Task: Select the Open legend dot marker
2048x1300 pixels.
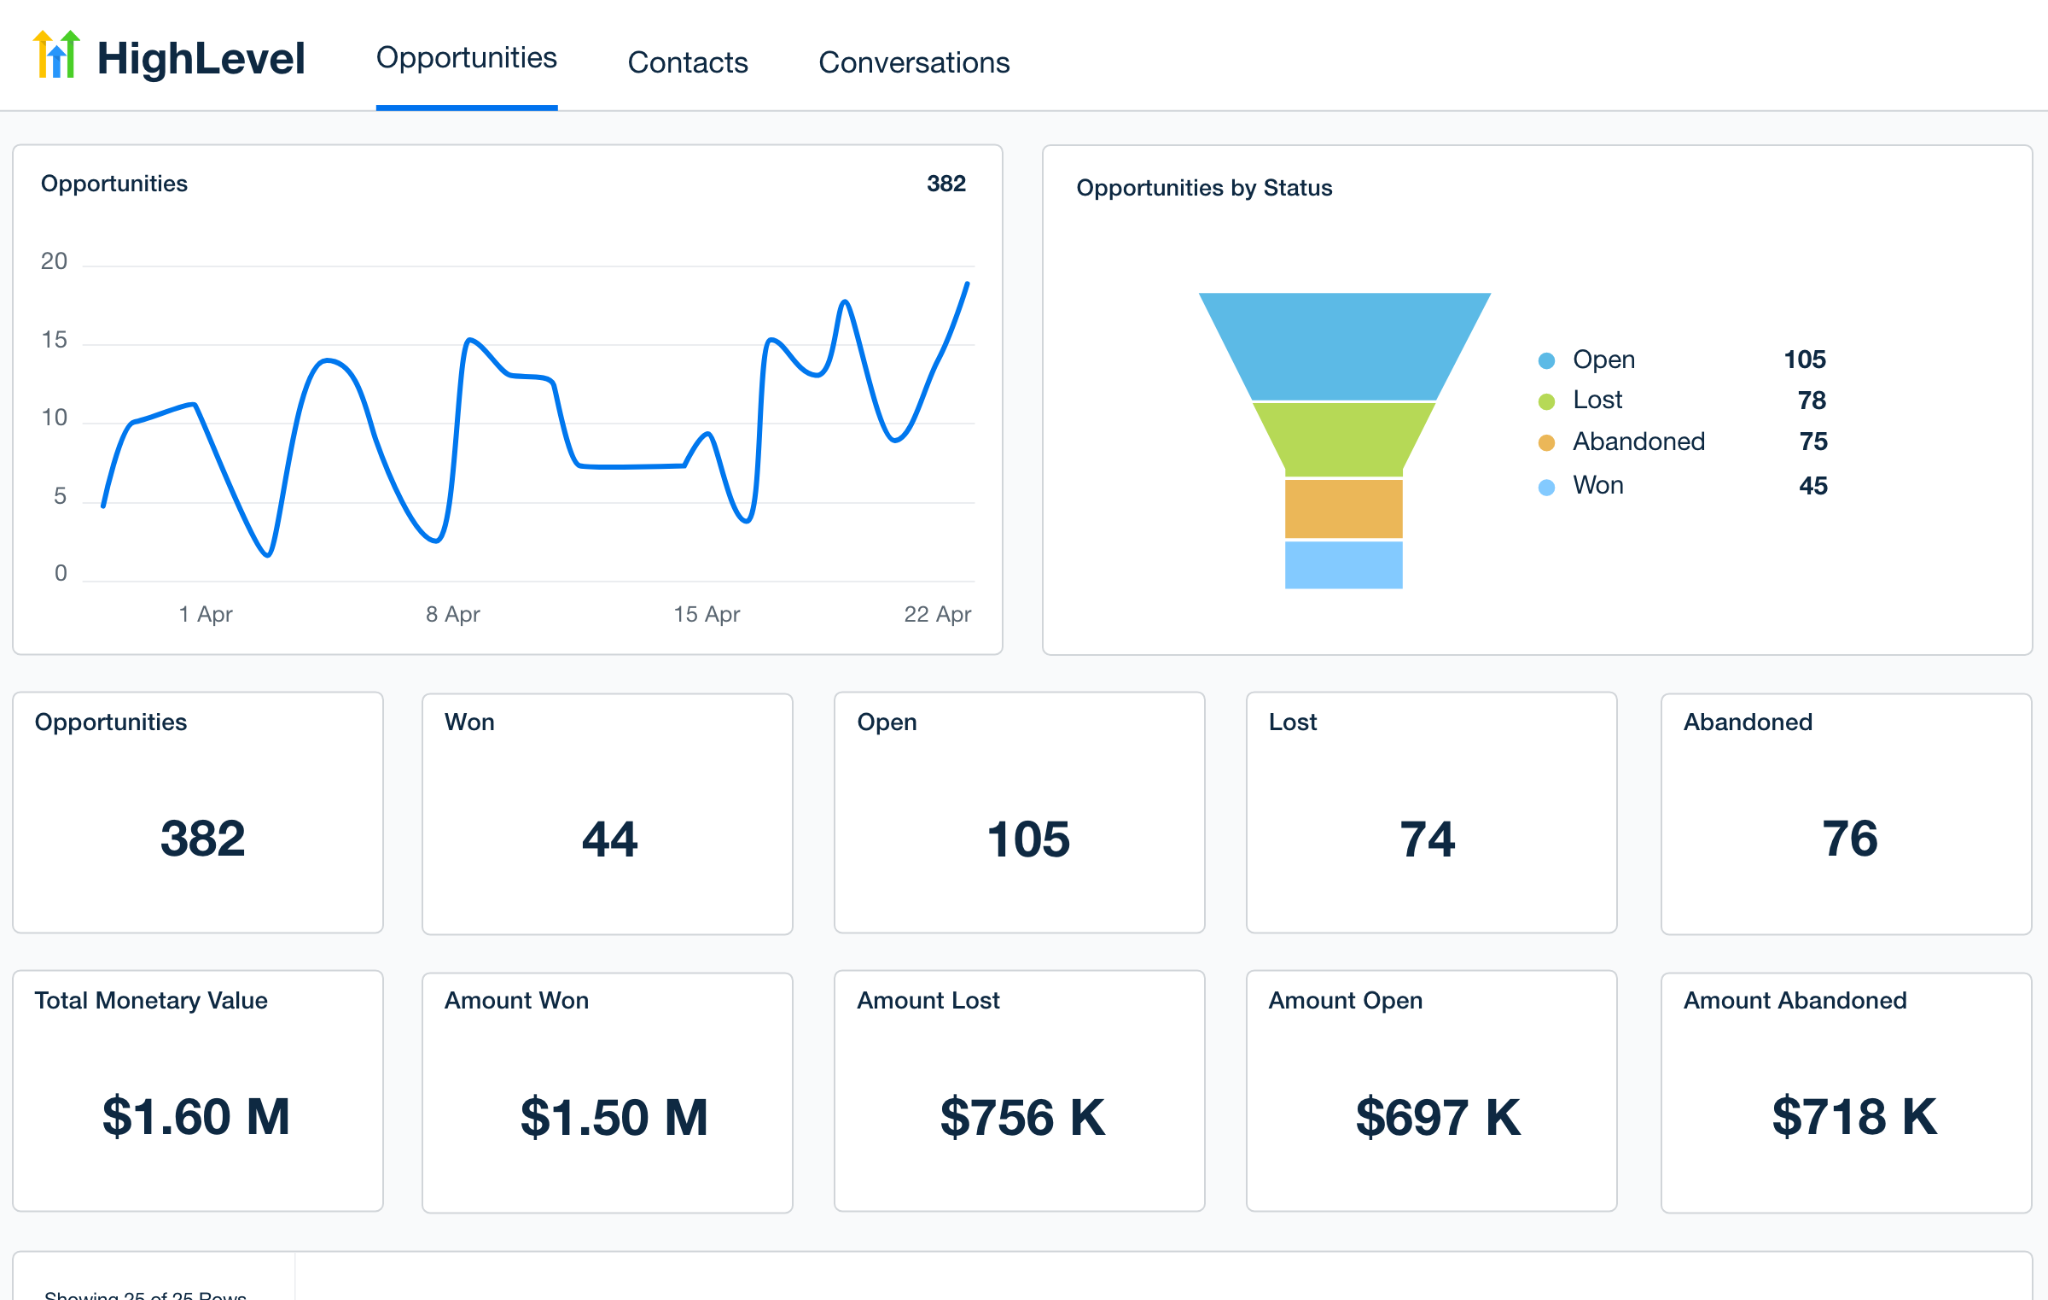Action: (1546, 359)
